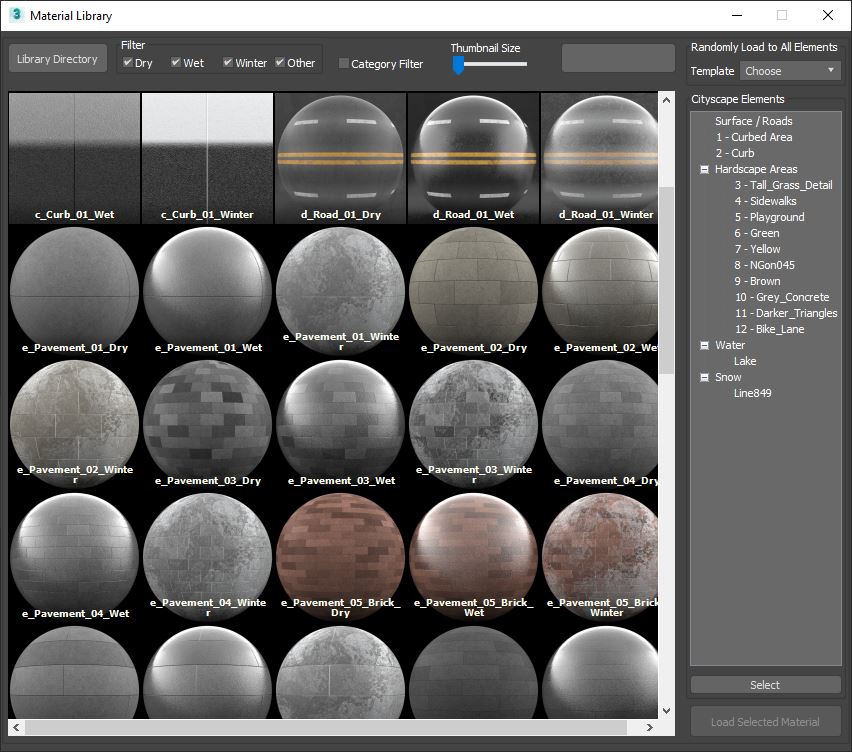Select 4 - Sidewalks in Cityscape Elements

tap(765, 201)
